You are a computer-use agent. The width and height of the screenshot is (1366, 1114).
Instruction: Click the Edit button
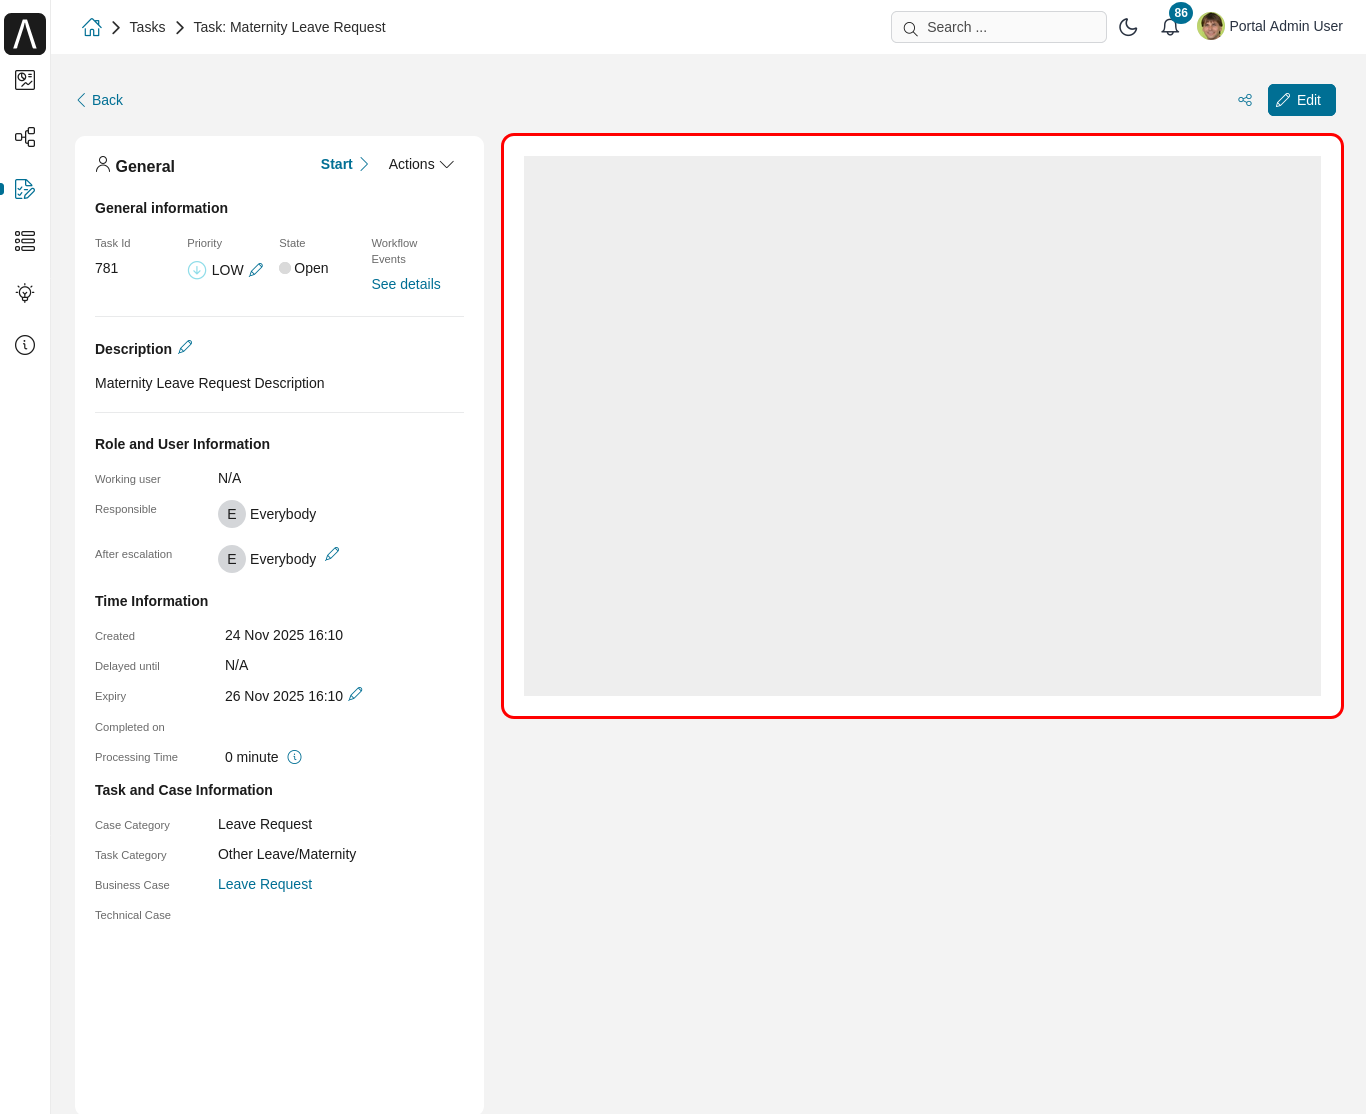[x=1301, y=100]
